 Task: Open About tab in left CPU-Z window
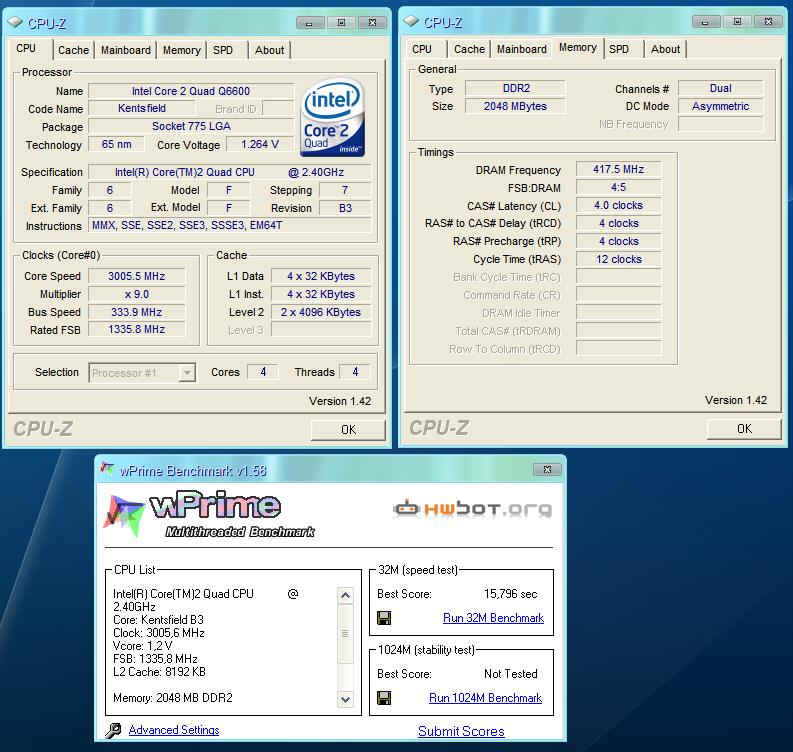pyautogui.click(x=270, y=50)
